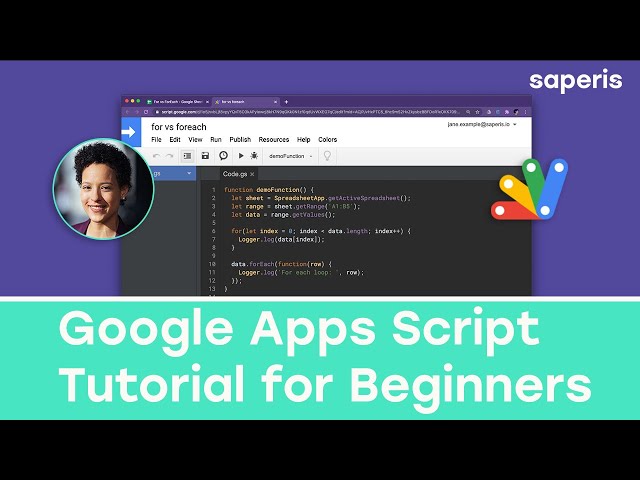Open a new browser tab with plus
The image size is (640, 480).
(x=286, y=102)
